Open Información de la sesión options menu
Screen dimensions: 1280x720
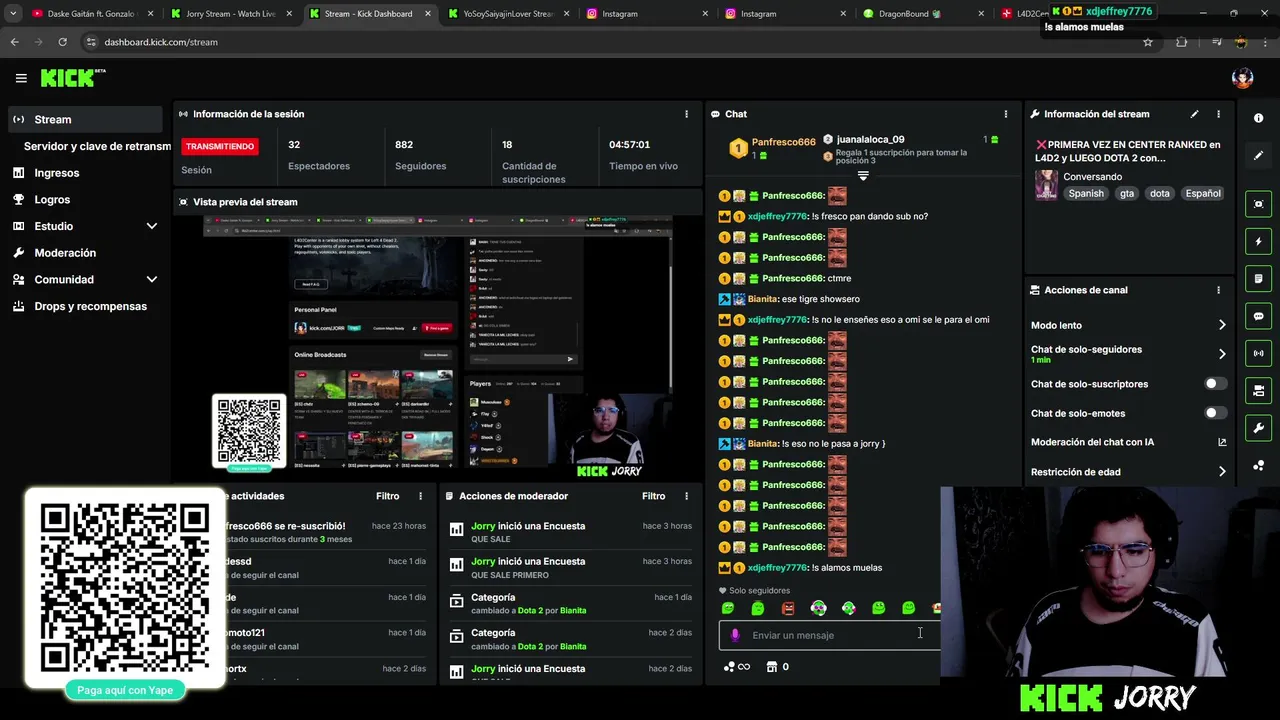[686, 114]
